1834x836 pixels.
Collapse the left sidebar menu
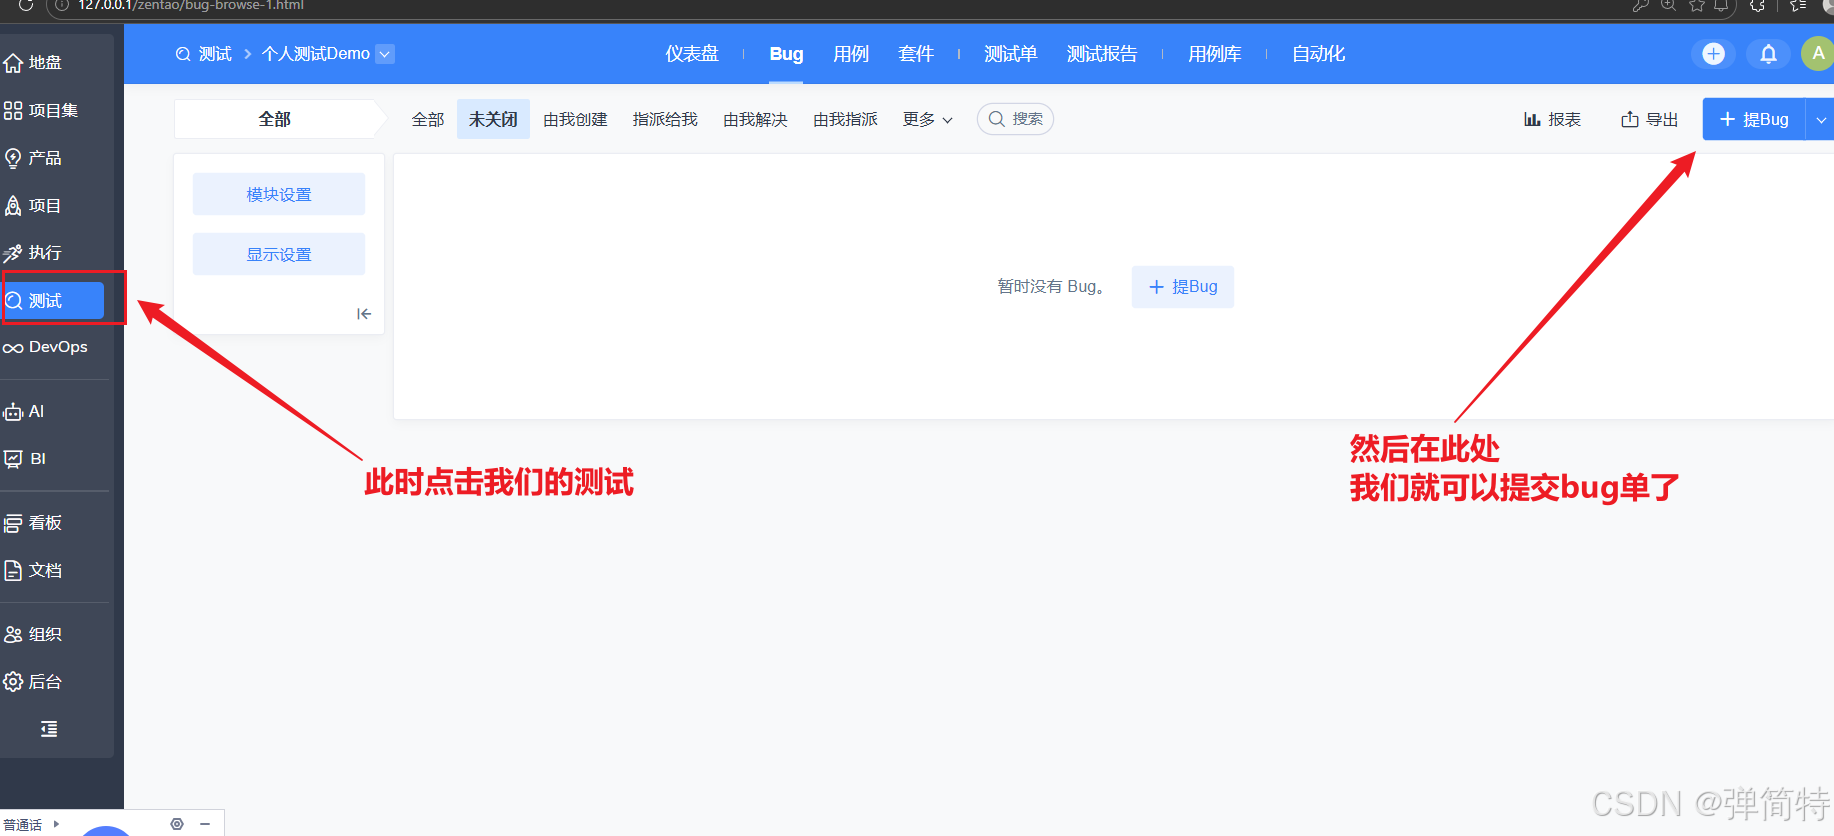pyautogui.click(x=49, y=729)
